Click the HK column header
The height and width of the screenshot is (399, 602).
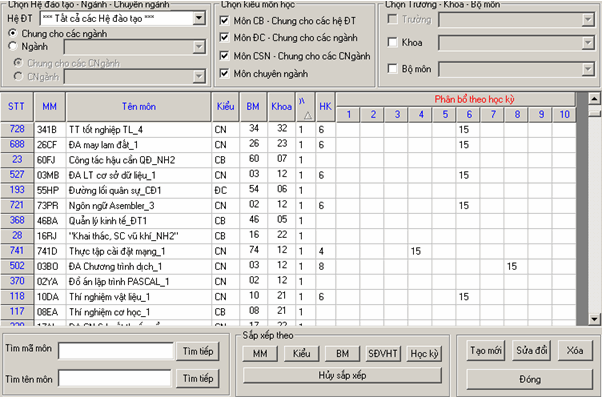[325, 107]
